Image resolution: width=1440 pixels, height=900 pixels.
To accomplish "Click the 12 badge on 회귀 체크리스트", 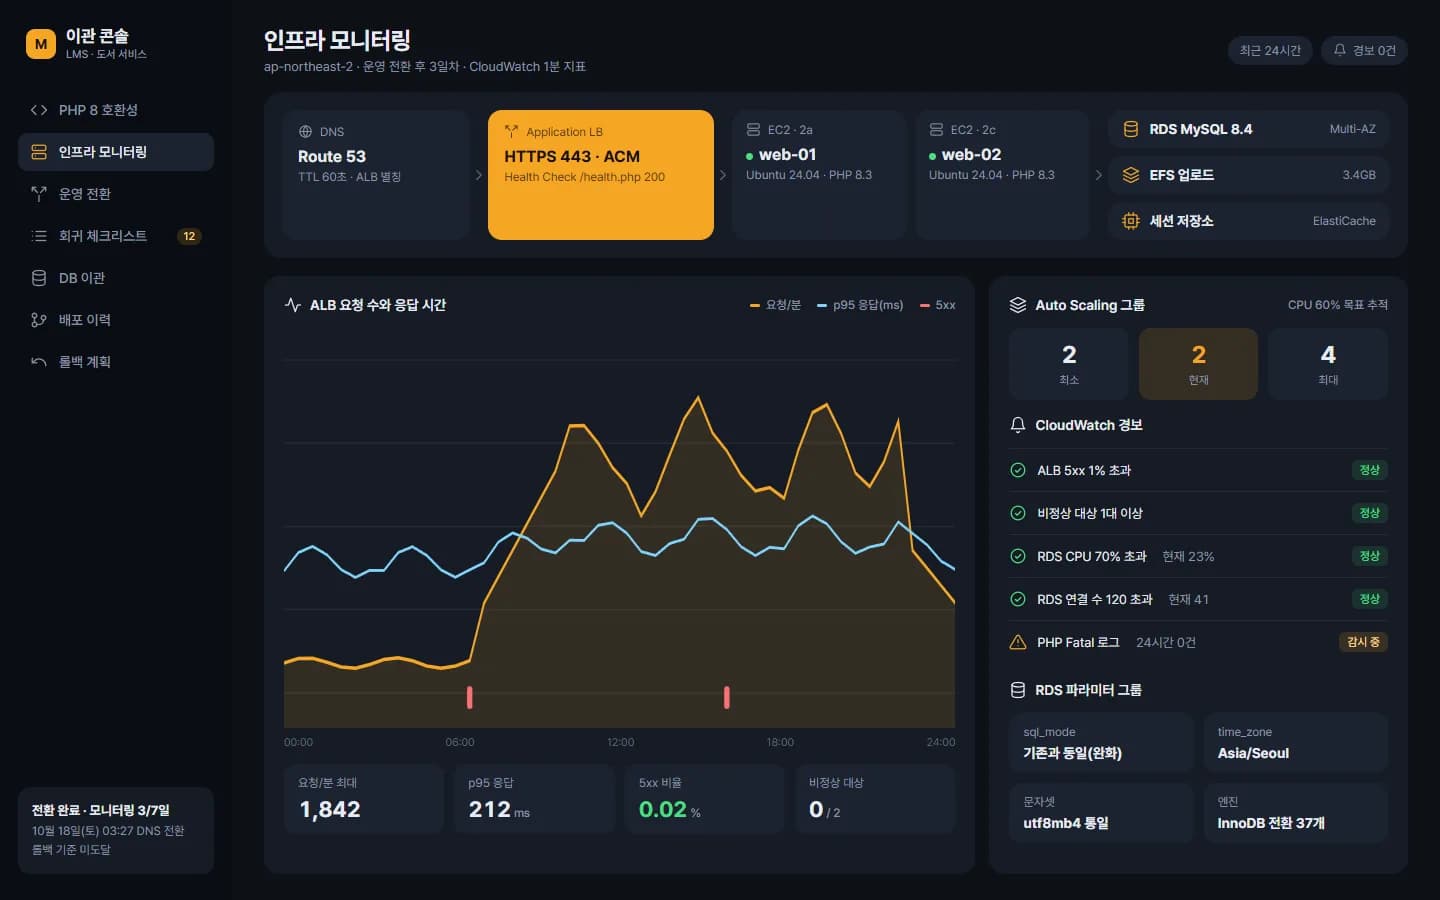I will click(x=189, y=236).
